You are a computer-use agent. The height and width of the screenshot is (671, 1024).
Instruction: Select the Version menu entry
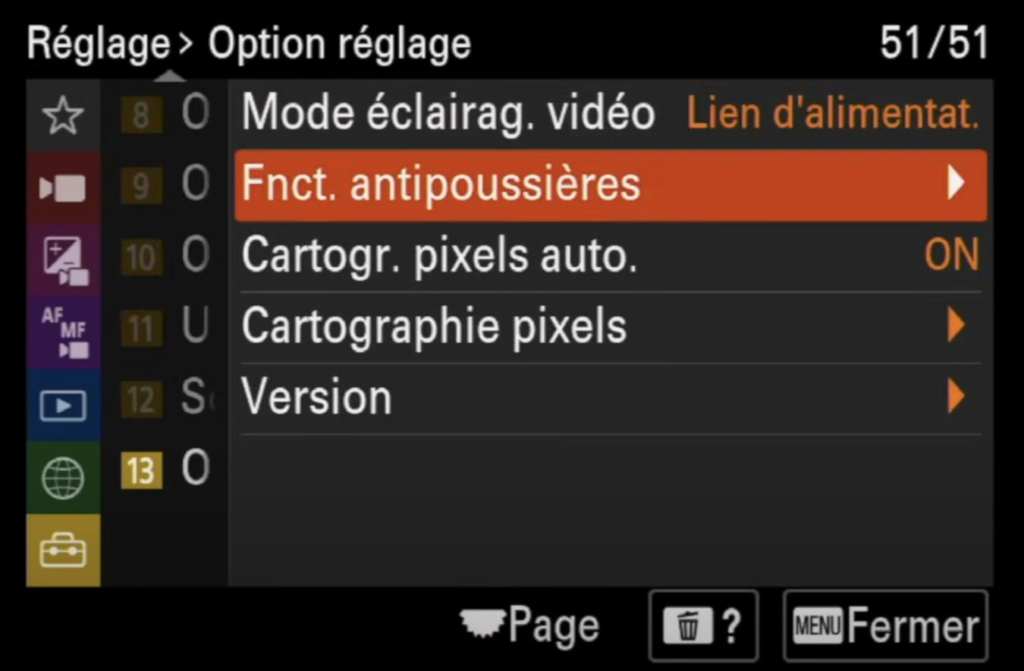317,397
